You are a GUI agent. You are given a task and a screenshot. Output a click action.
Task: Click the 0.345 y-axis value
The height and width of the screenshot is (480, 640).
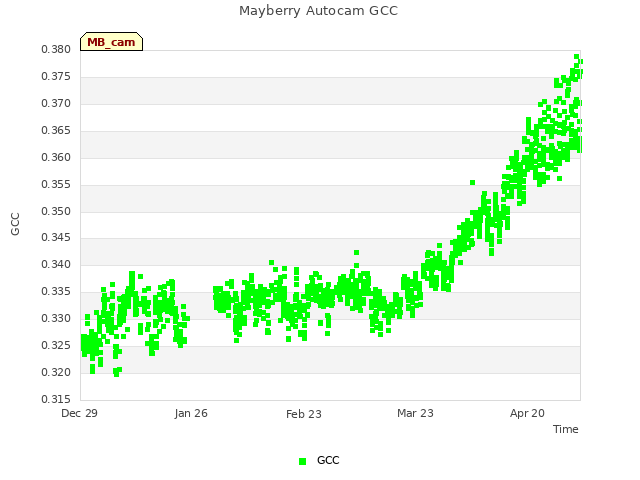(x=56, y=237)
